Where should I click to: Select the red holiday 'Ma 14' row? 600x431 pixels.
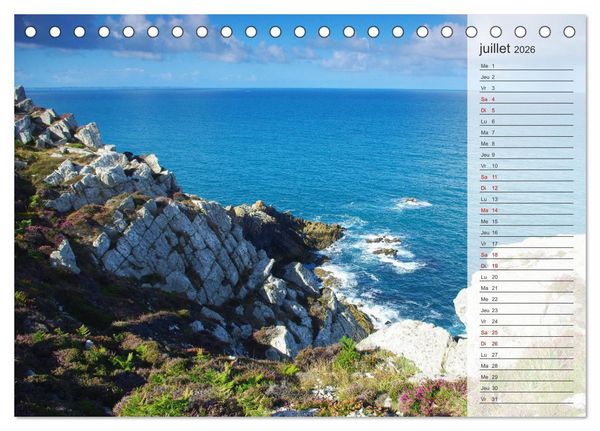[x=527, y=210]
